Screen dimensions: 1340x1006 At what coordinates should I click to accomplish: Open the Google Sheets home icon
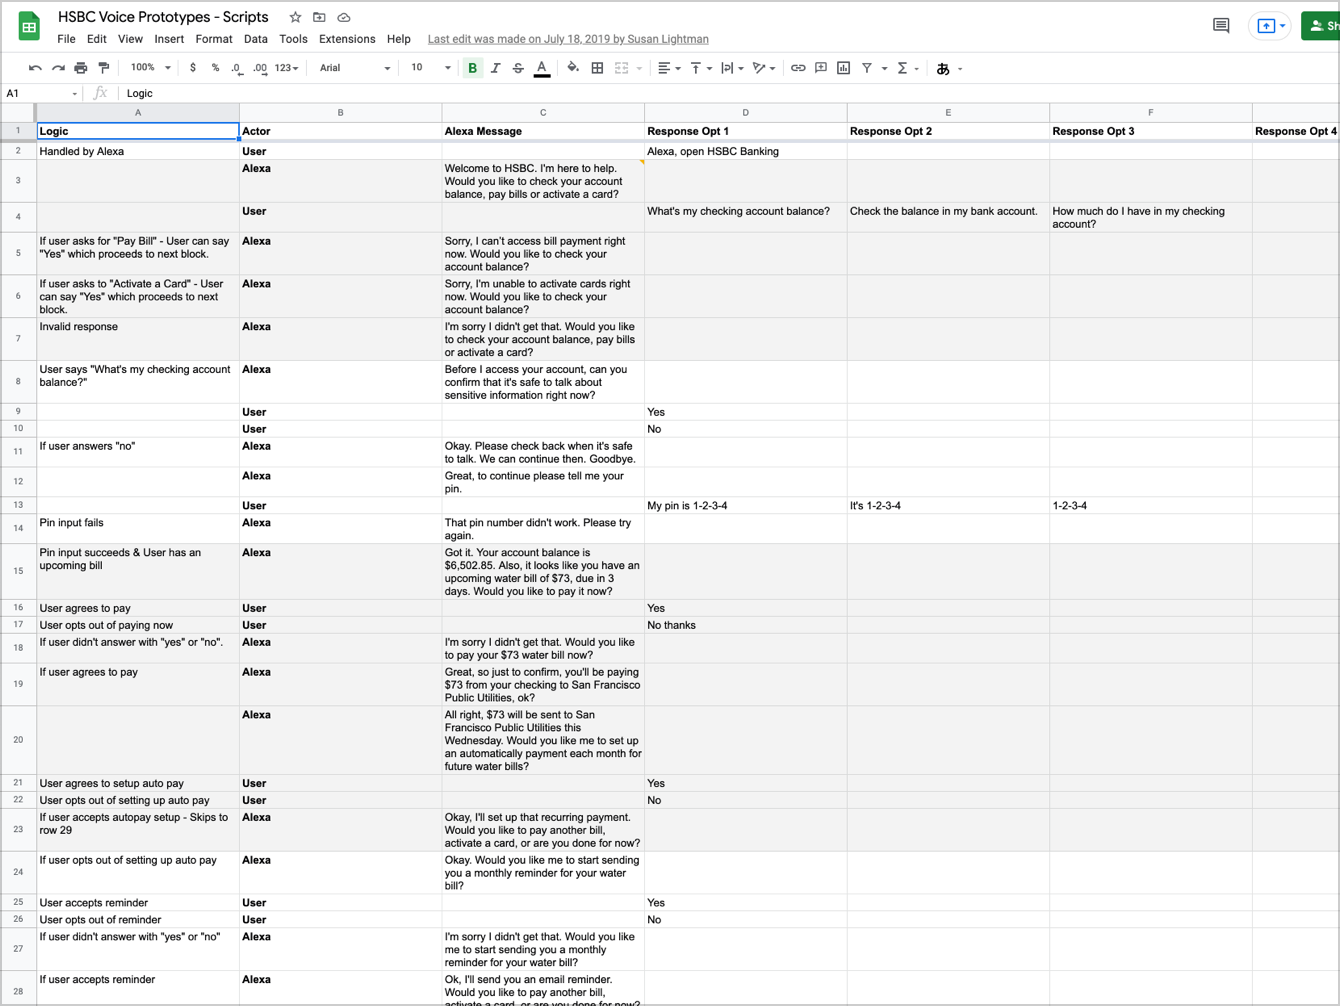pyautogui.click(x=29, y=27)
